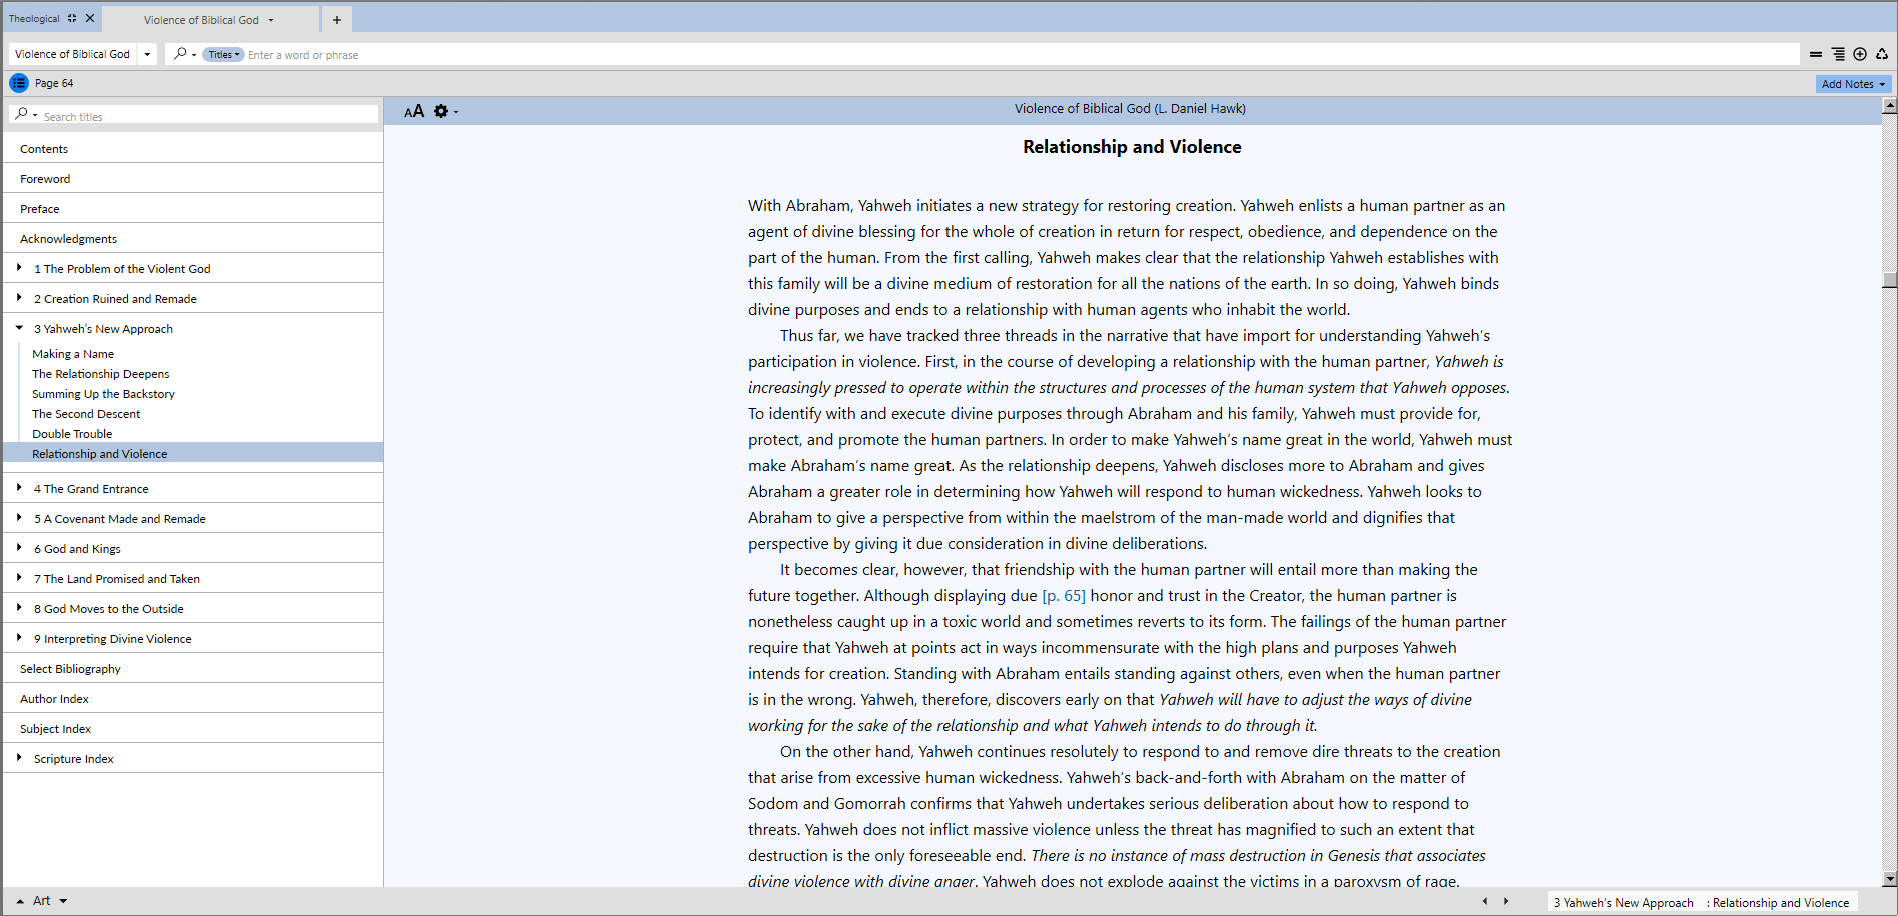Image resolution: width=1898 pixels, height=916 pixels.
Task: Open the Add Notes dropdown
Action: pos(1853,84)
